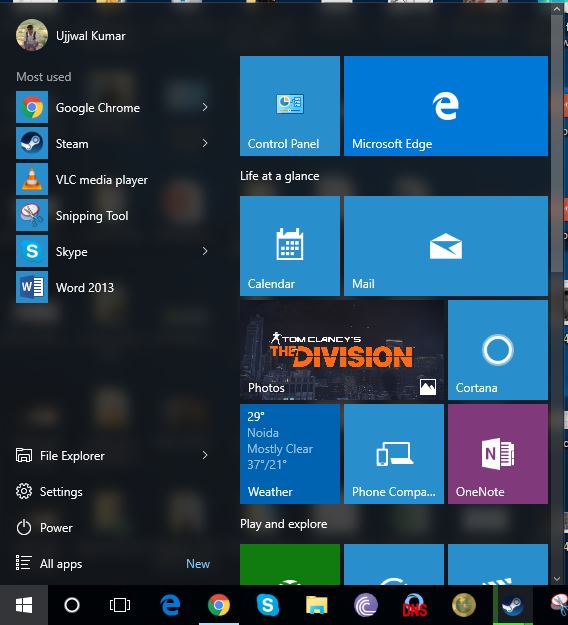Switch to Google Chrome on the taskbar
568x625 pixels.
click(219, 605)
